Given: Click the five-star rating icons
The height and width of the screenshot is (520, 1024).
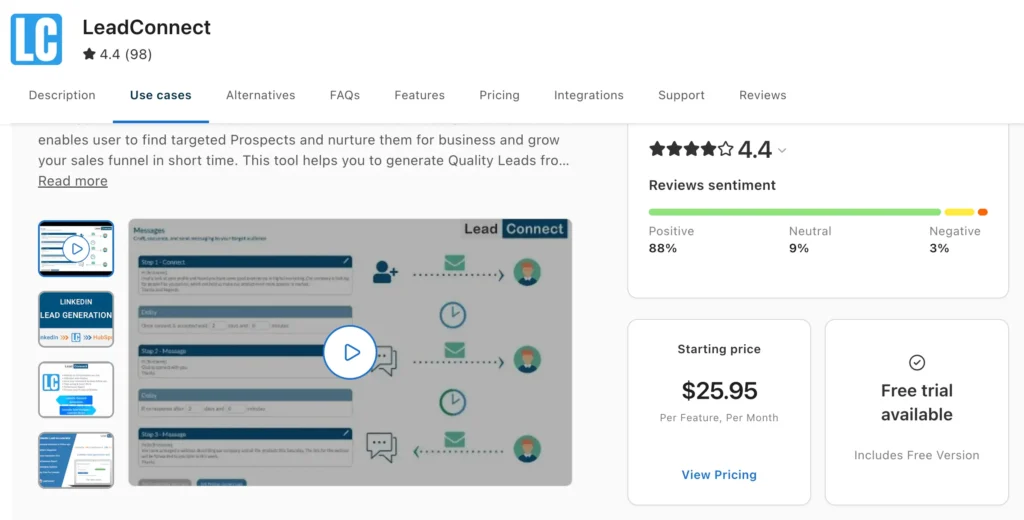Looking at the screenshot, I should click(691, 150).
